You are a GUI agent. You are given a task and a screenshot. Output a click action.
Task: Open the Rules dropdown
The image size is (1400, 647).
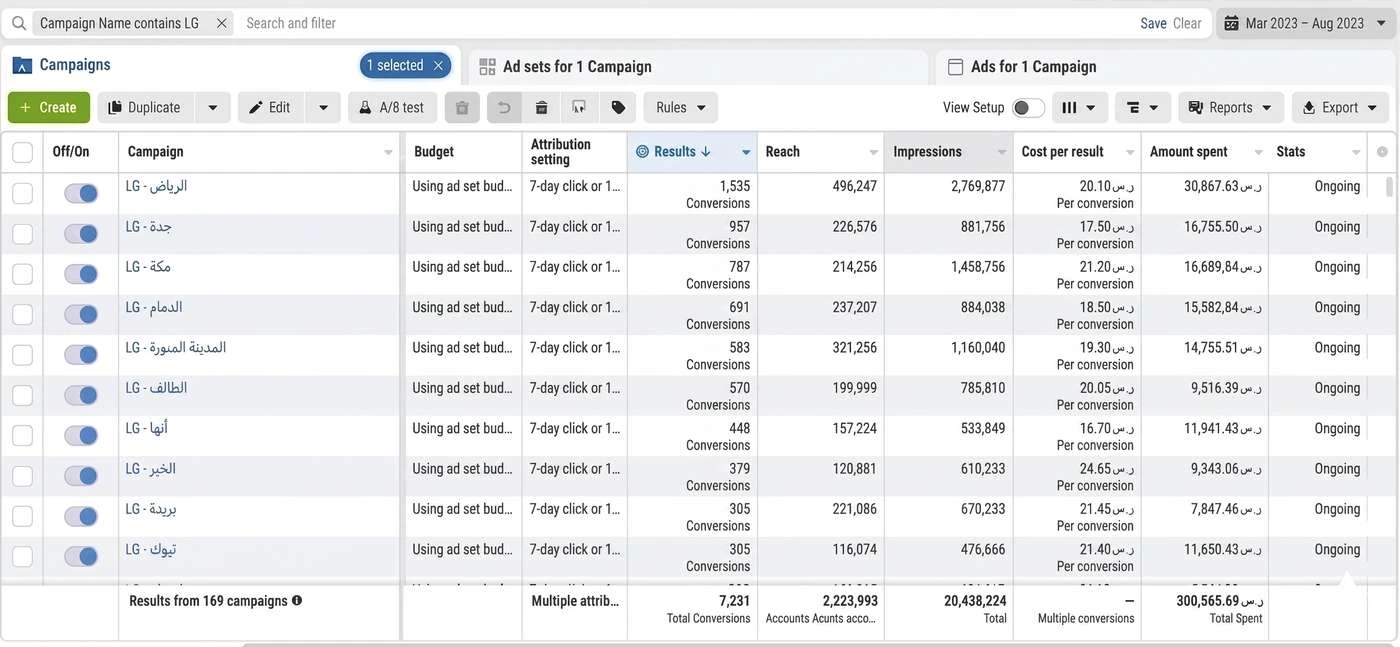681,108
